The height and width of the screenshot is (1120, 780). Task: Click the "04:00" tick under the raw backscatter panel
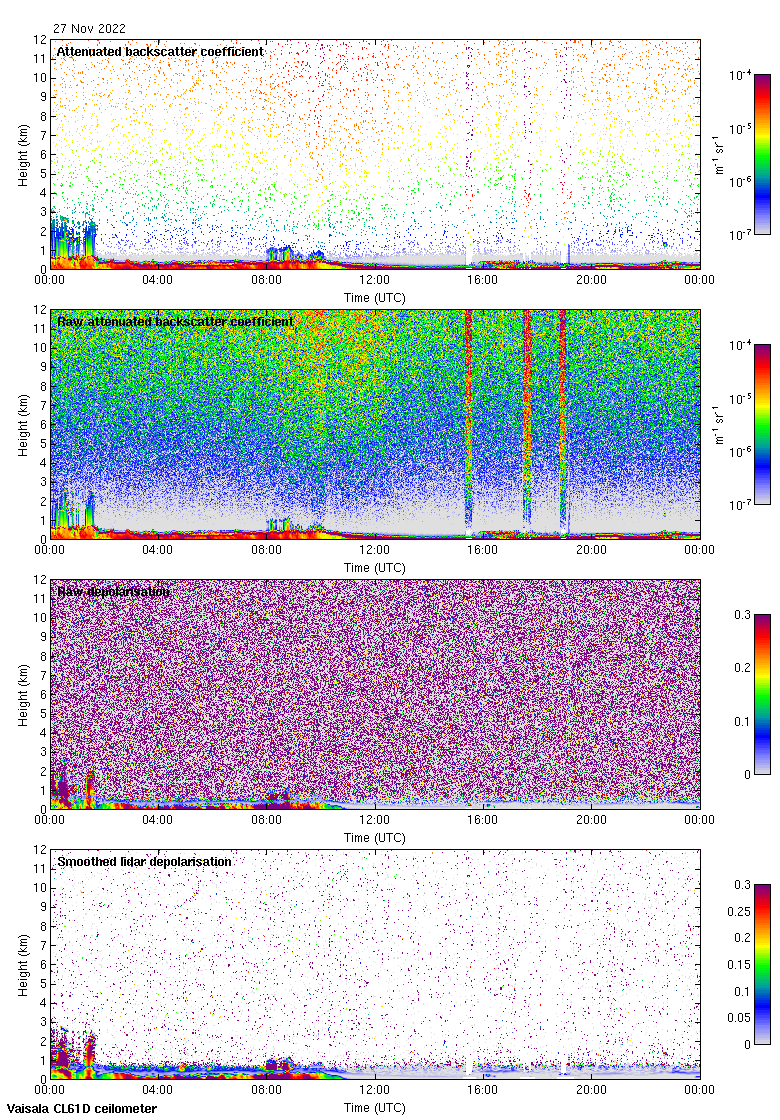(157, 550)
